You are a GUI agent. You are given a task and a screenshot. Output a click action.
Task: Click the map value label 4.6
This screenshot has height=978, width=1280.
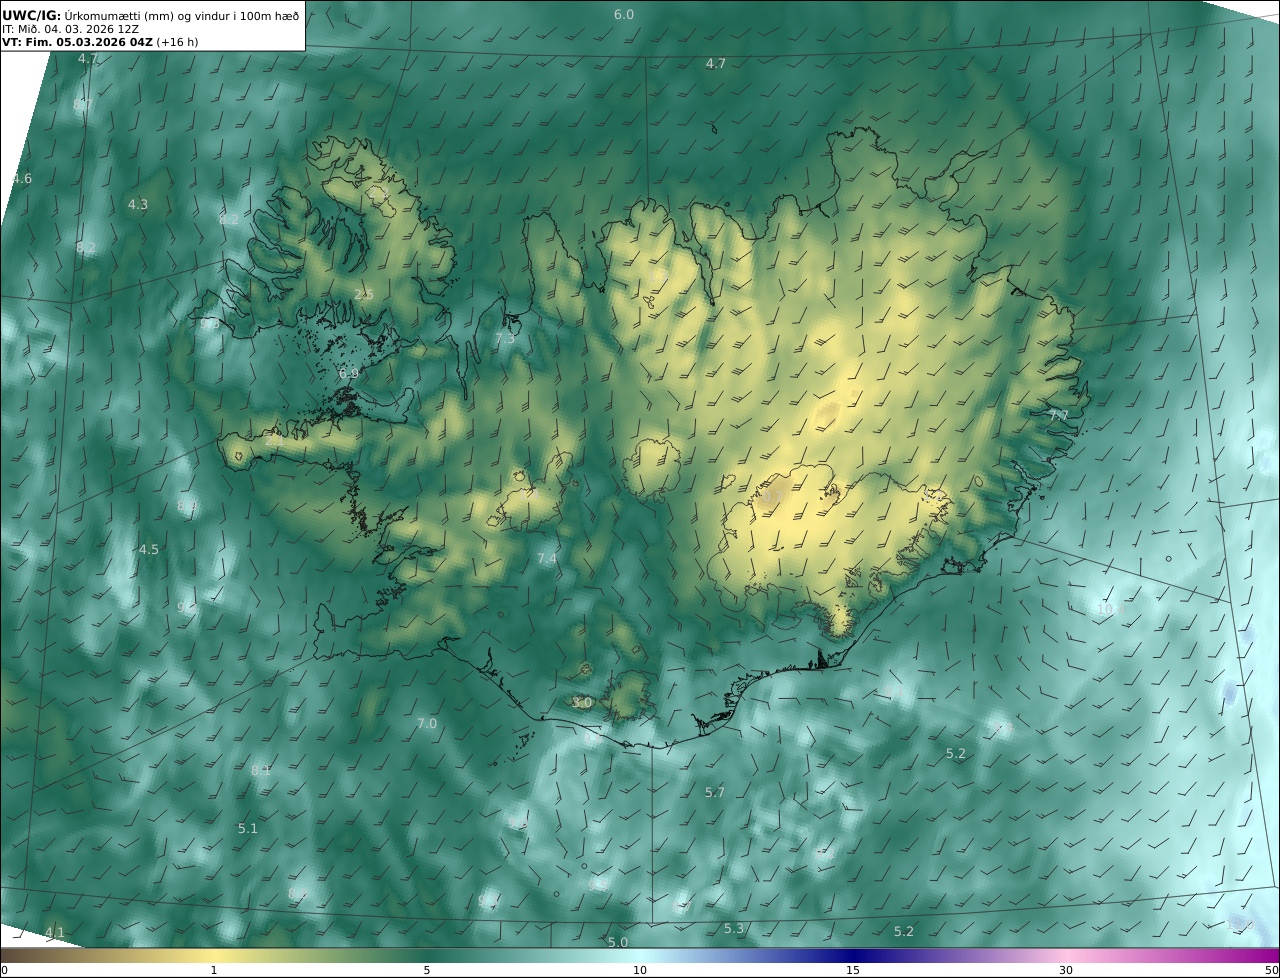coord(22,178)
